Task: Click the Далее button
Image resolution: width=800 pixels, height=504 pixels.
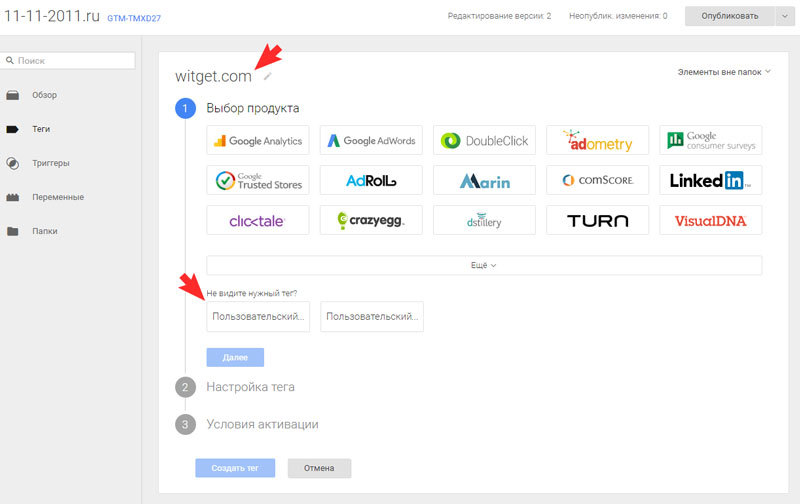Action: (235, 358)
